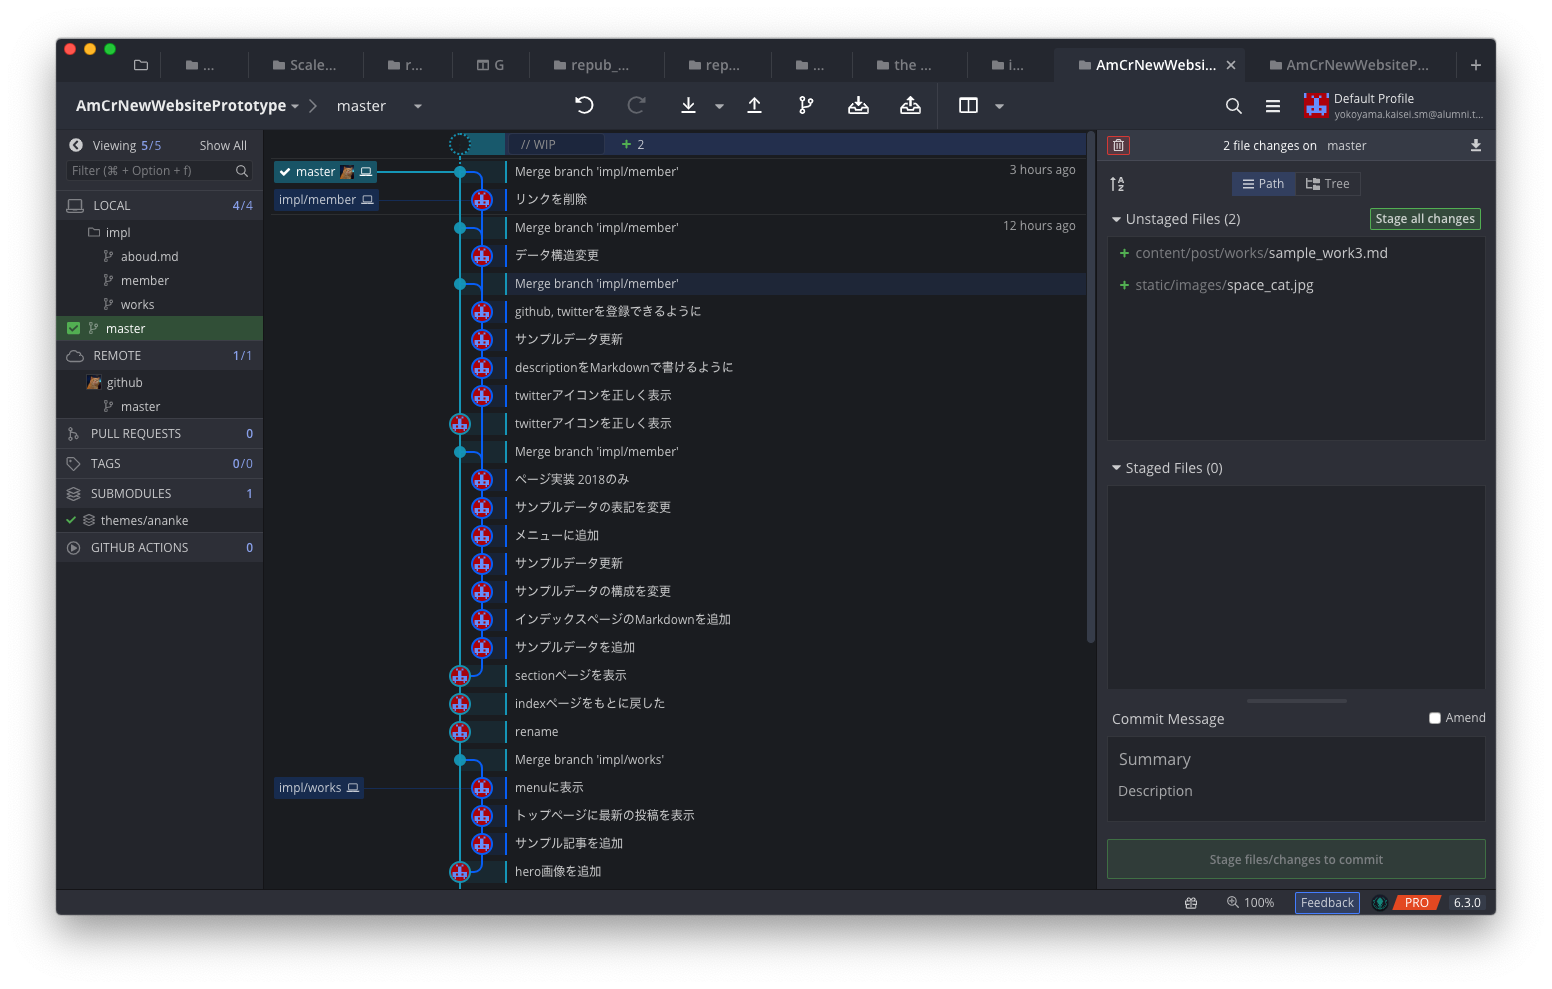Click the download arrow in commit panel header

click(x=1476, y=145)
